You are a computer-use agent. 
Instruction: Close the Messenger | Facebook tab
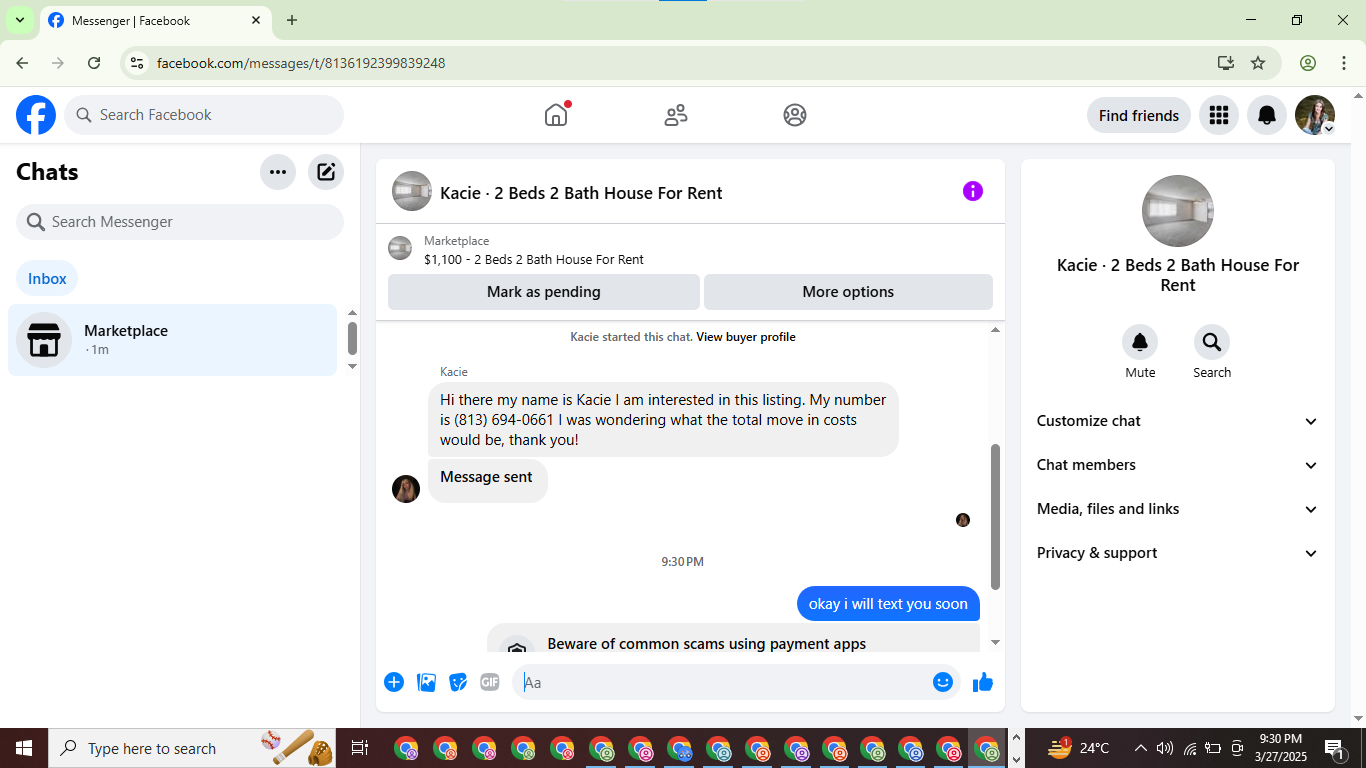(256, 20)
